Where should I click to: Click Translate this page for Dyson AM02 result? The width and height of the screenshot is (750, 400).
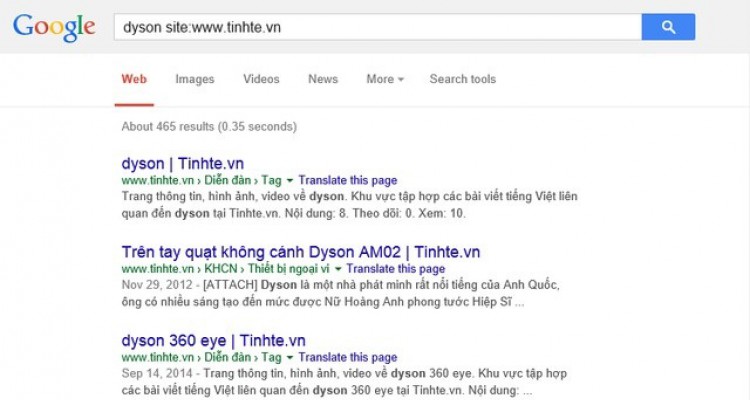(396, 269)
